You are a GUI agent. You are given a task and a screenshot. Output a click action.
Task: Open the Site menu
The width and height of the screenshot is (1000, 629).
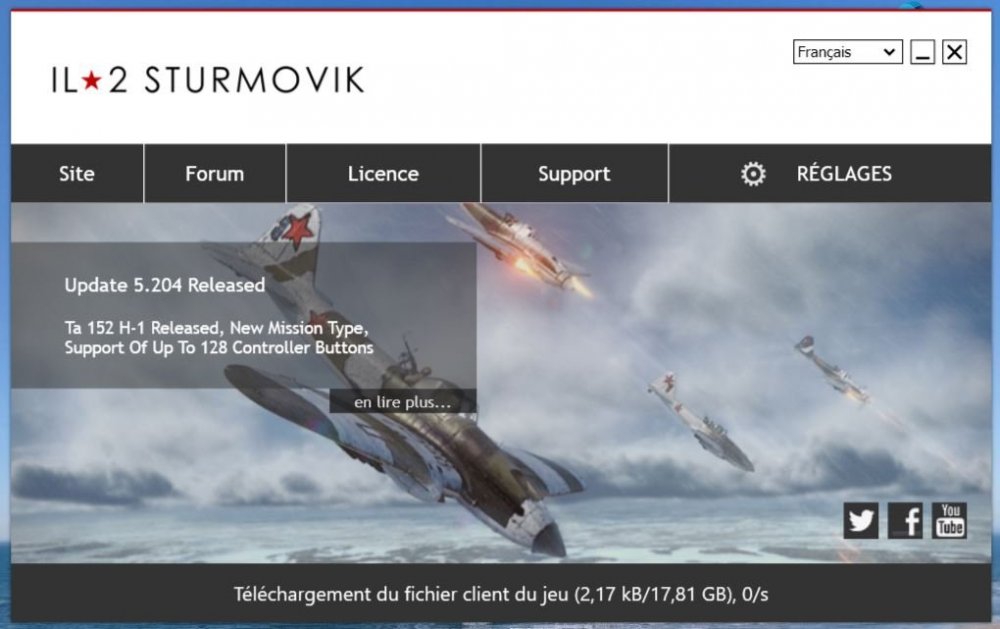pos(77,173)
